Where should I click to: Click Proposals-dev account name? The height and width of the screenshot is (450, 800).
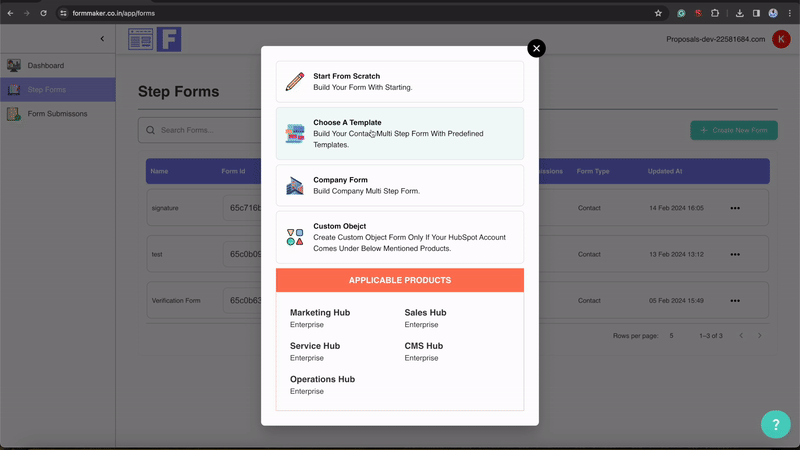pyautogui.click(x=715, y=39)
